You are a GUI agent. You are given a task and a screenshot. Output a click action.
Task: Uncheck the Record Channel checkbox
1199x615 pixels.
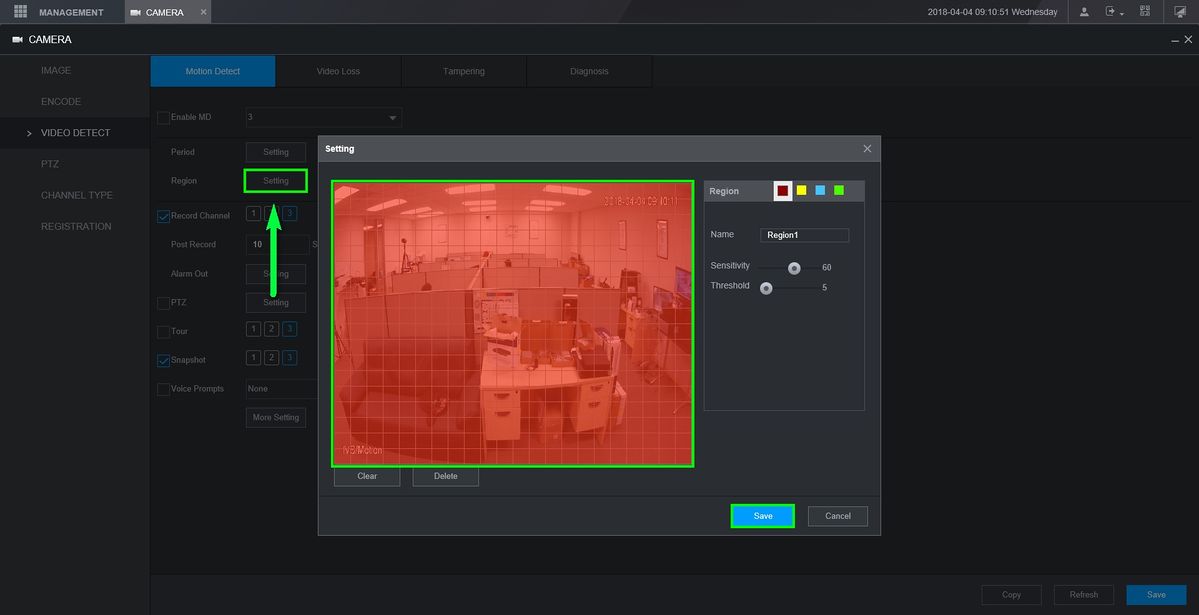click(x=163, y=216)
